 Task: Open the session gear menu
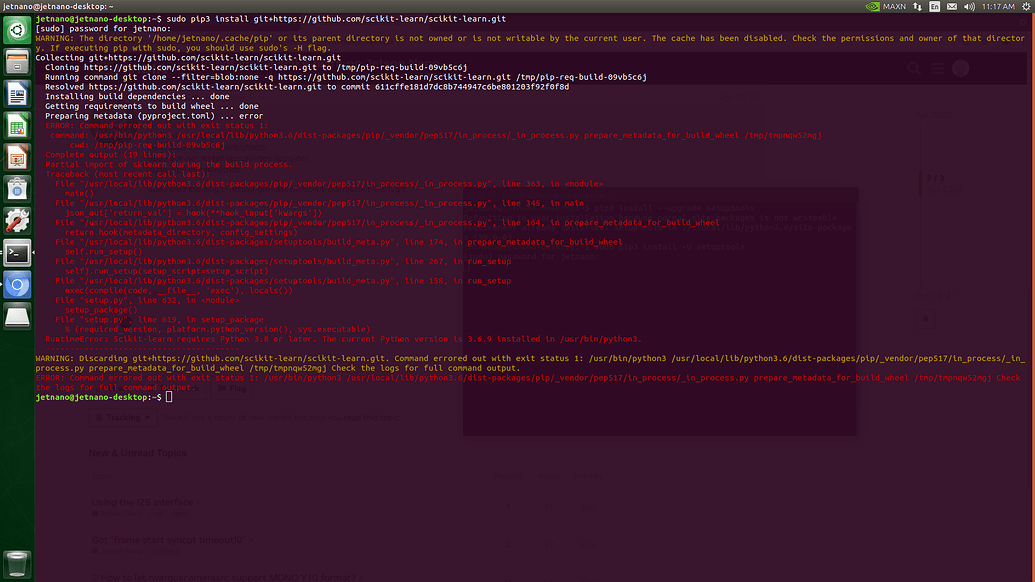(x=1026, y=6)
